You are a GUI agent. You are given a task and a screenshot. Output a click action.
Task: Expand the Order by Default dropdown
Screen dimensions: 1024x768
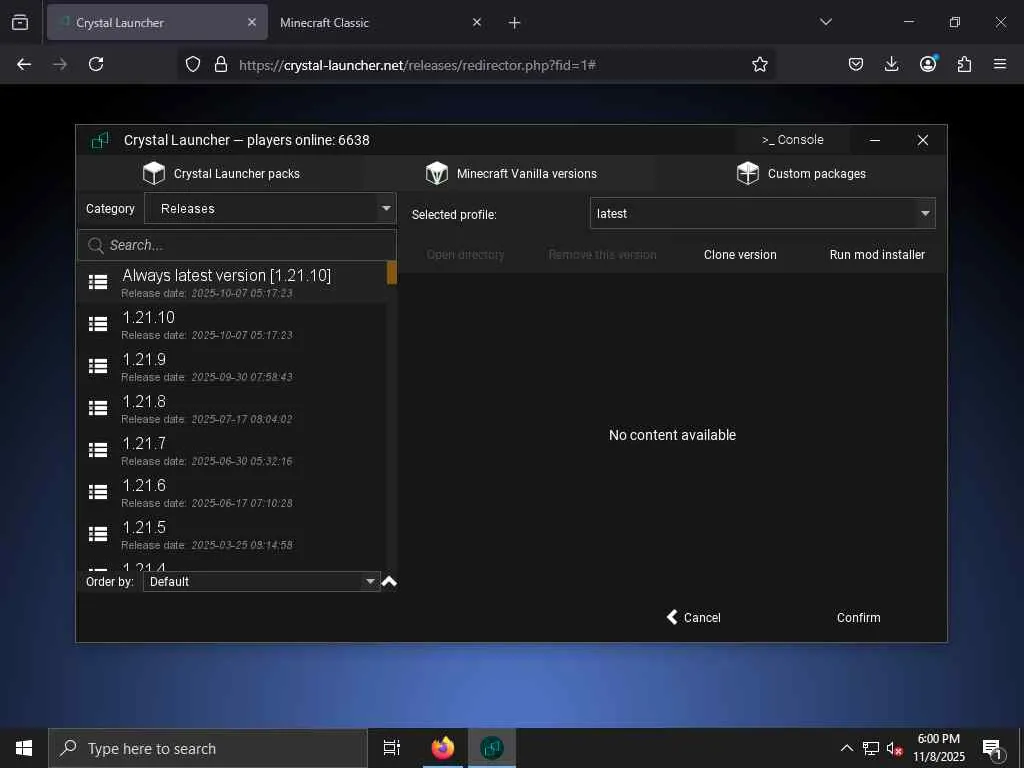coord(261,581)
